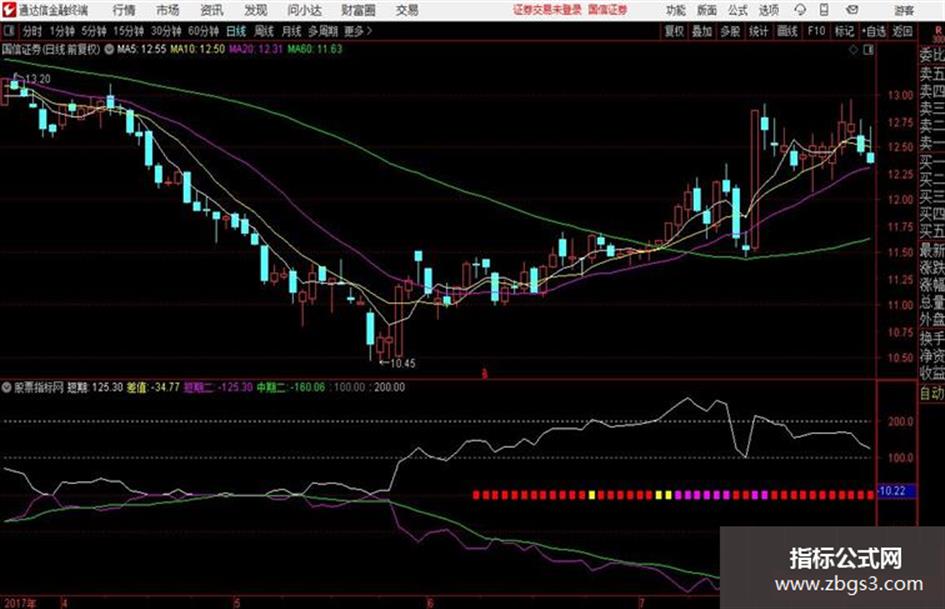Open the 选项 menu
The image size is (945, 609).
(x=769, y=10)
